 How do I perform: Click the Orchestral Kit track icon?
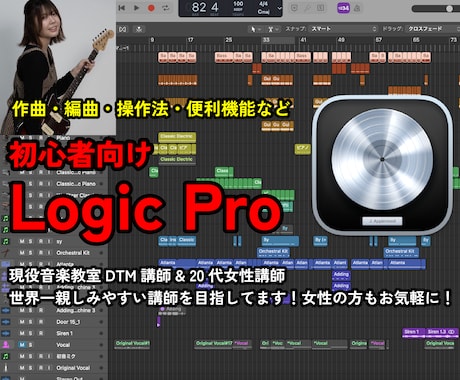(5, 253)
